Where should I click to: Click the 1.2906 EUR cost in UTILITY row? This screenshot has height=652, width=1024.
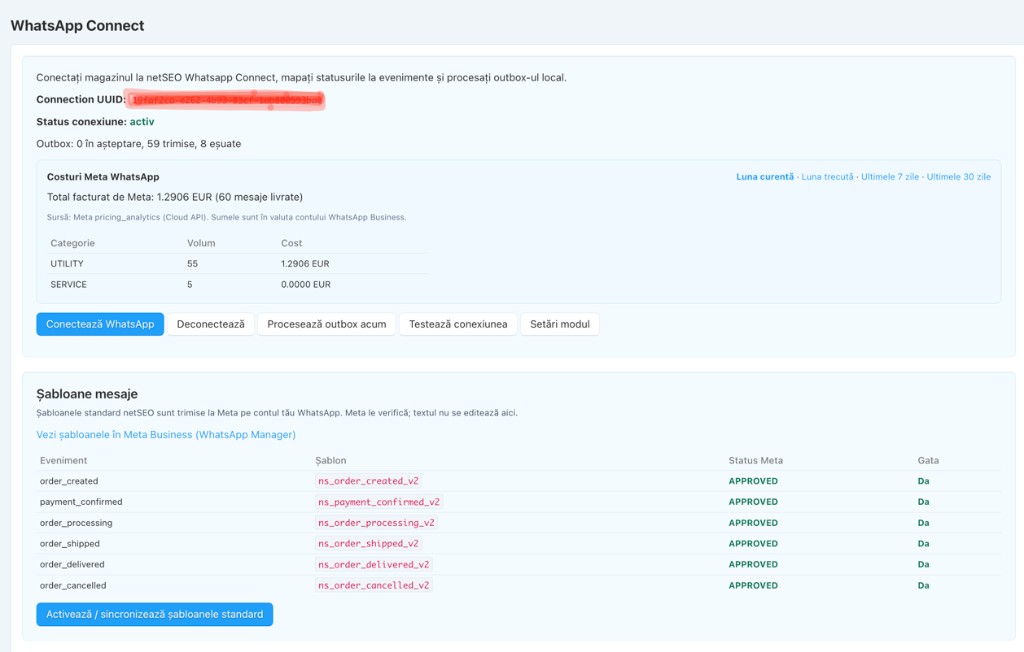click(x=305, y=264)
